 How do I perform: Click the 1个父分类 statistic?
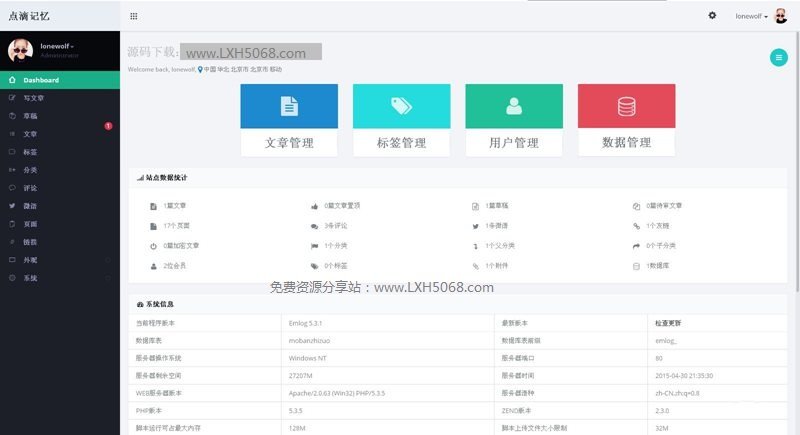coord(499,245)
